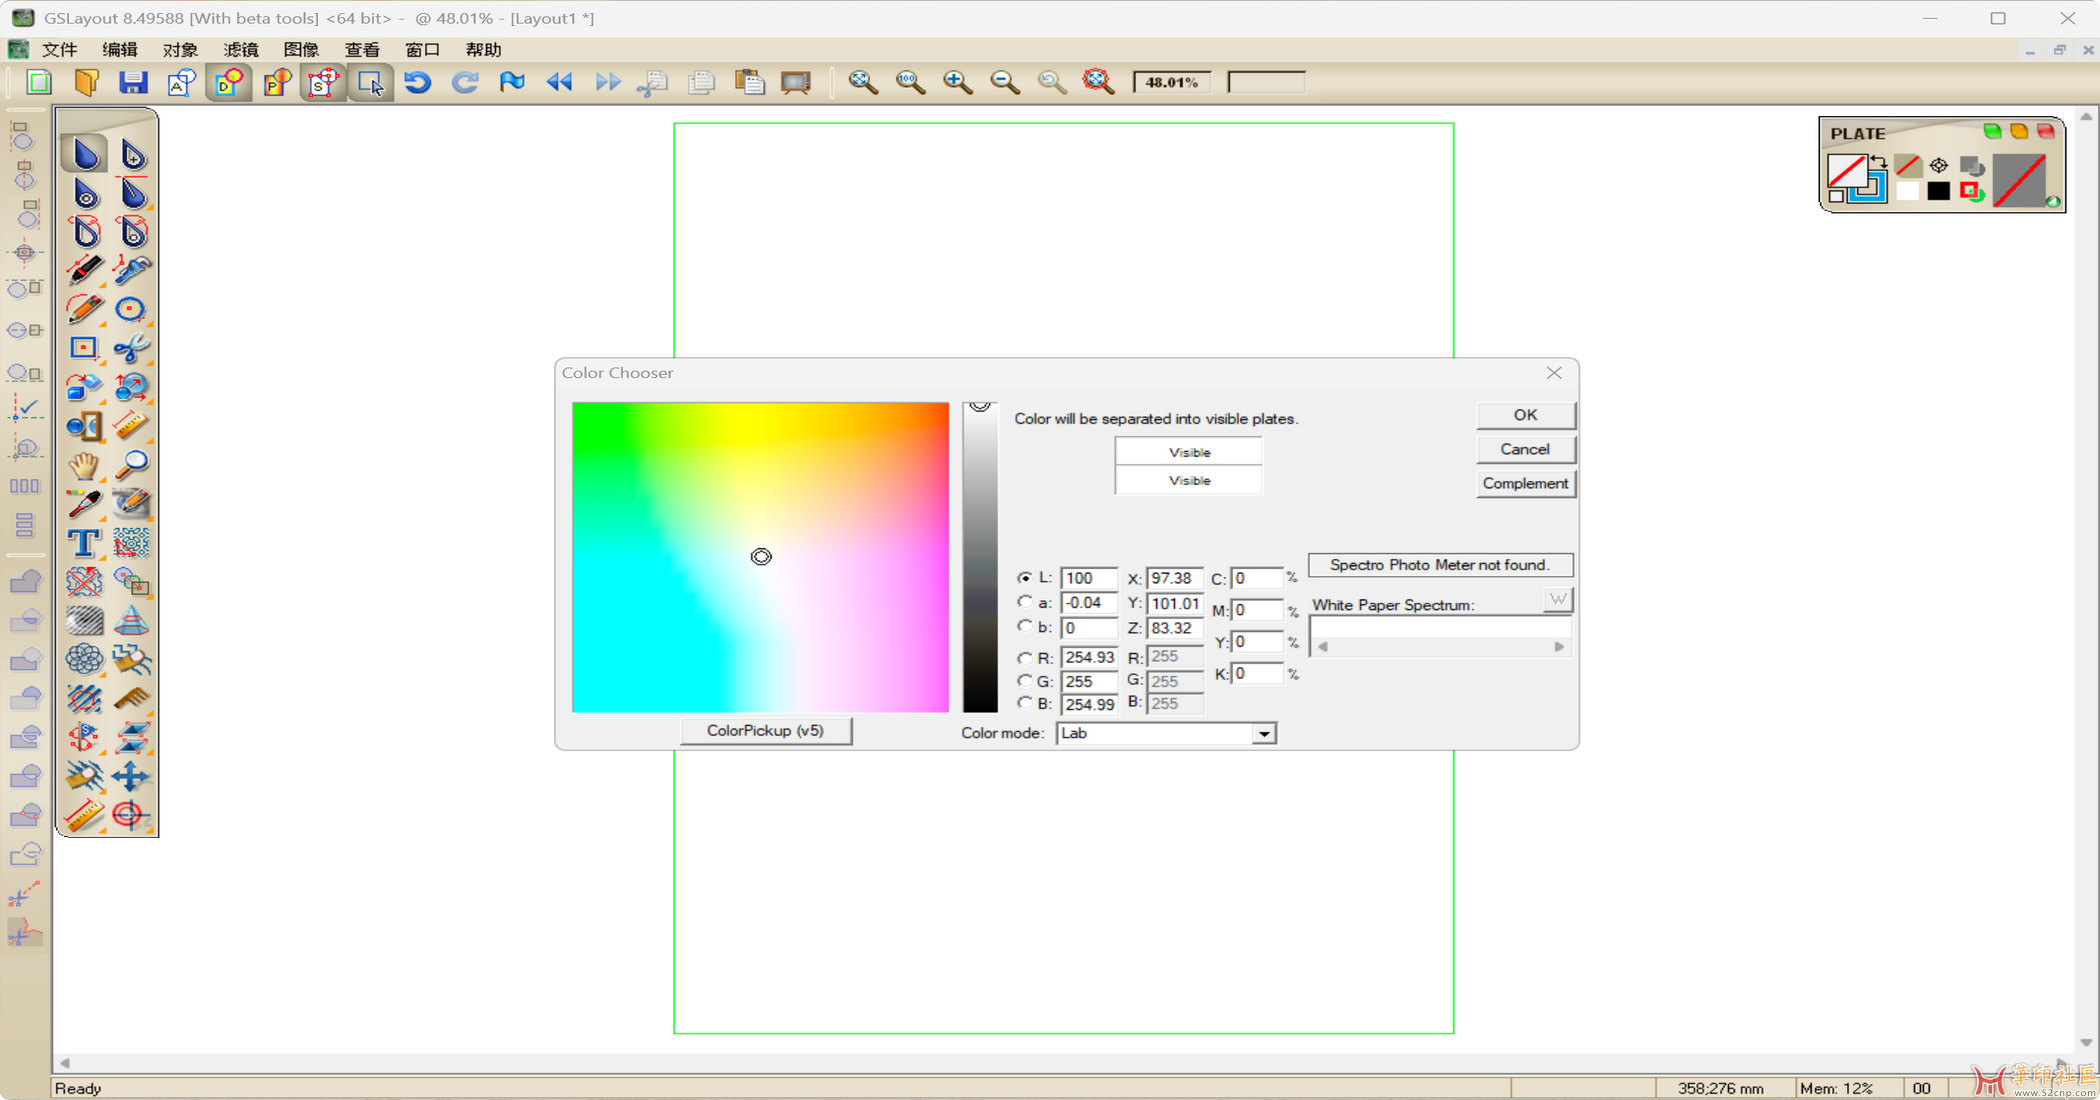Select the Ellipse drawing tool
Image resolution: width=2100 pixels, height=1100 pixels.
(131, 309)
